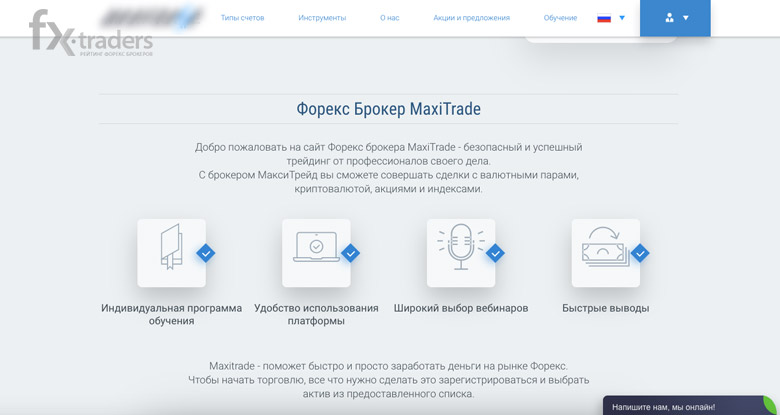Open the Типы счетов menu item
Viewport: 780px width, 415px height.
242,18
